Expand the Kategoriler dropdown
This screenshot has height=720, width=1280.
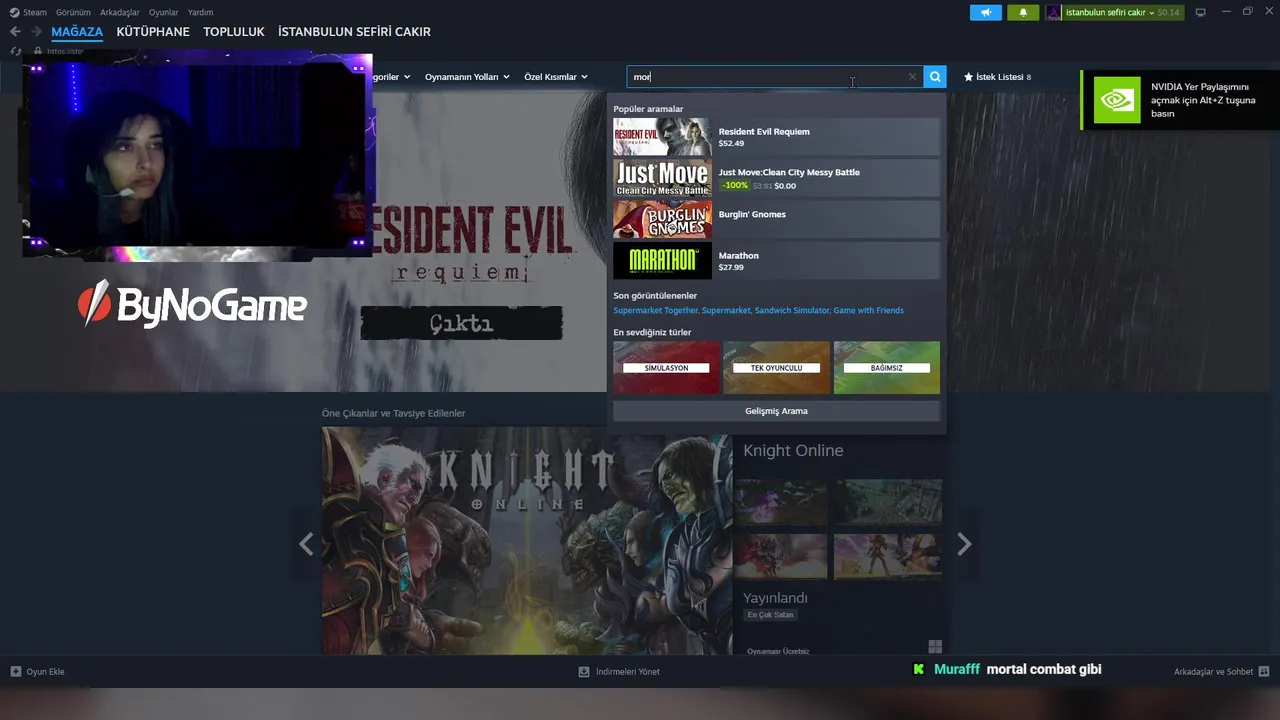(390, 77)
